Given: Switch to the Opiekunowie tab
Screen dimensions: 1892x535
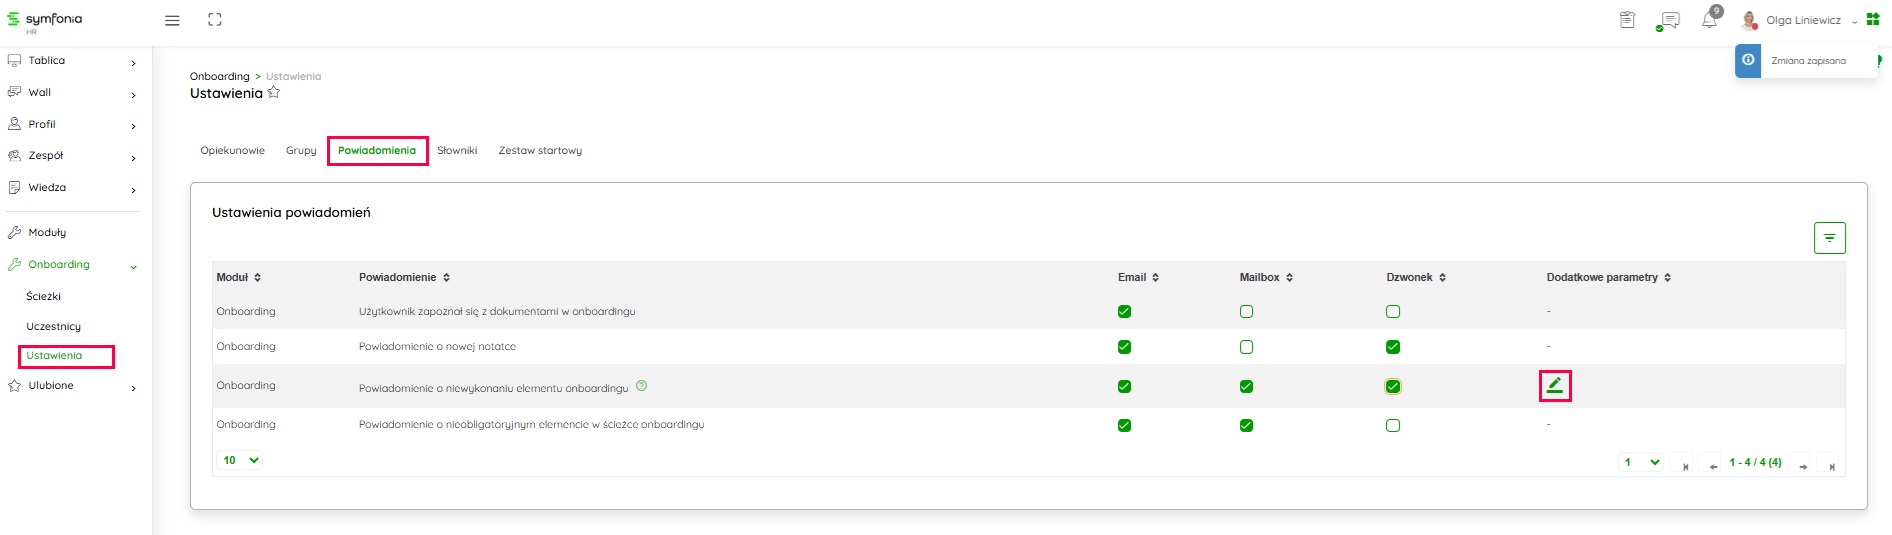Looking at the screenshot, I should [232, 151].
